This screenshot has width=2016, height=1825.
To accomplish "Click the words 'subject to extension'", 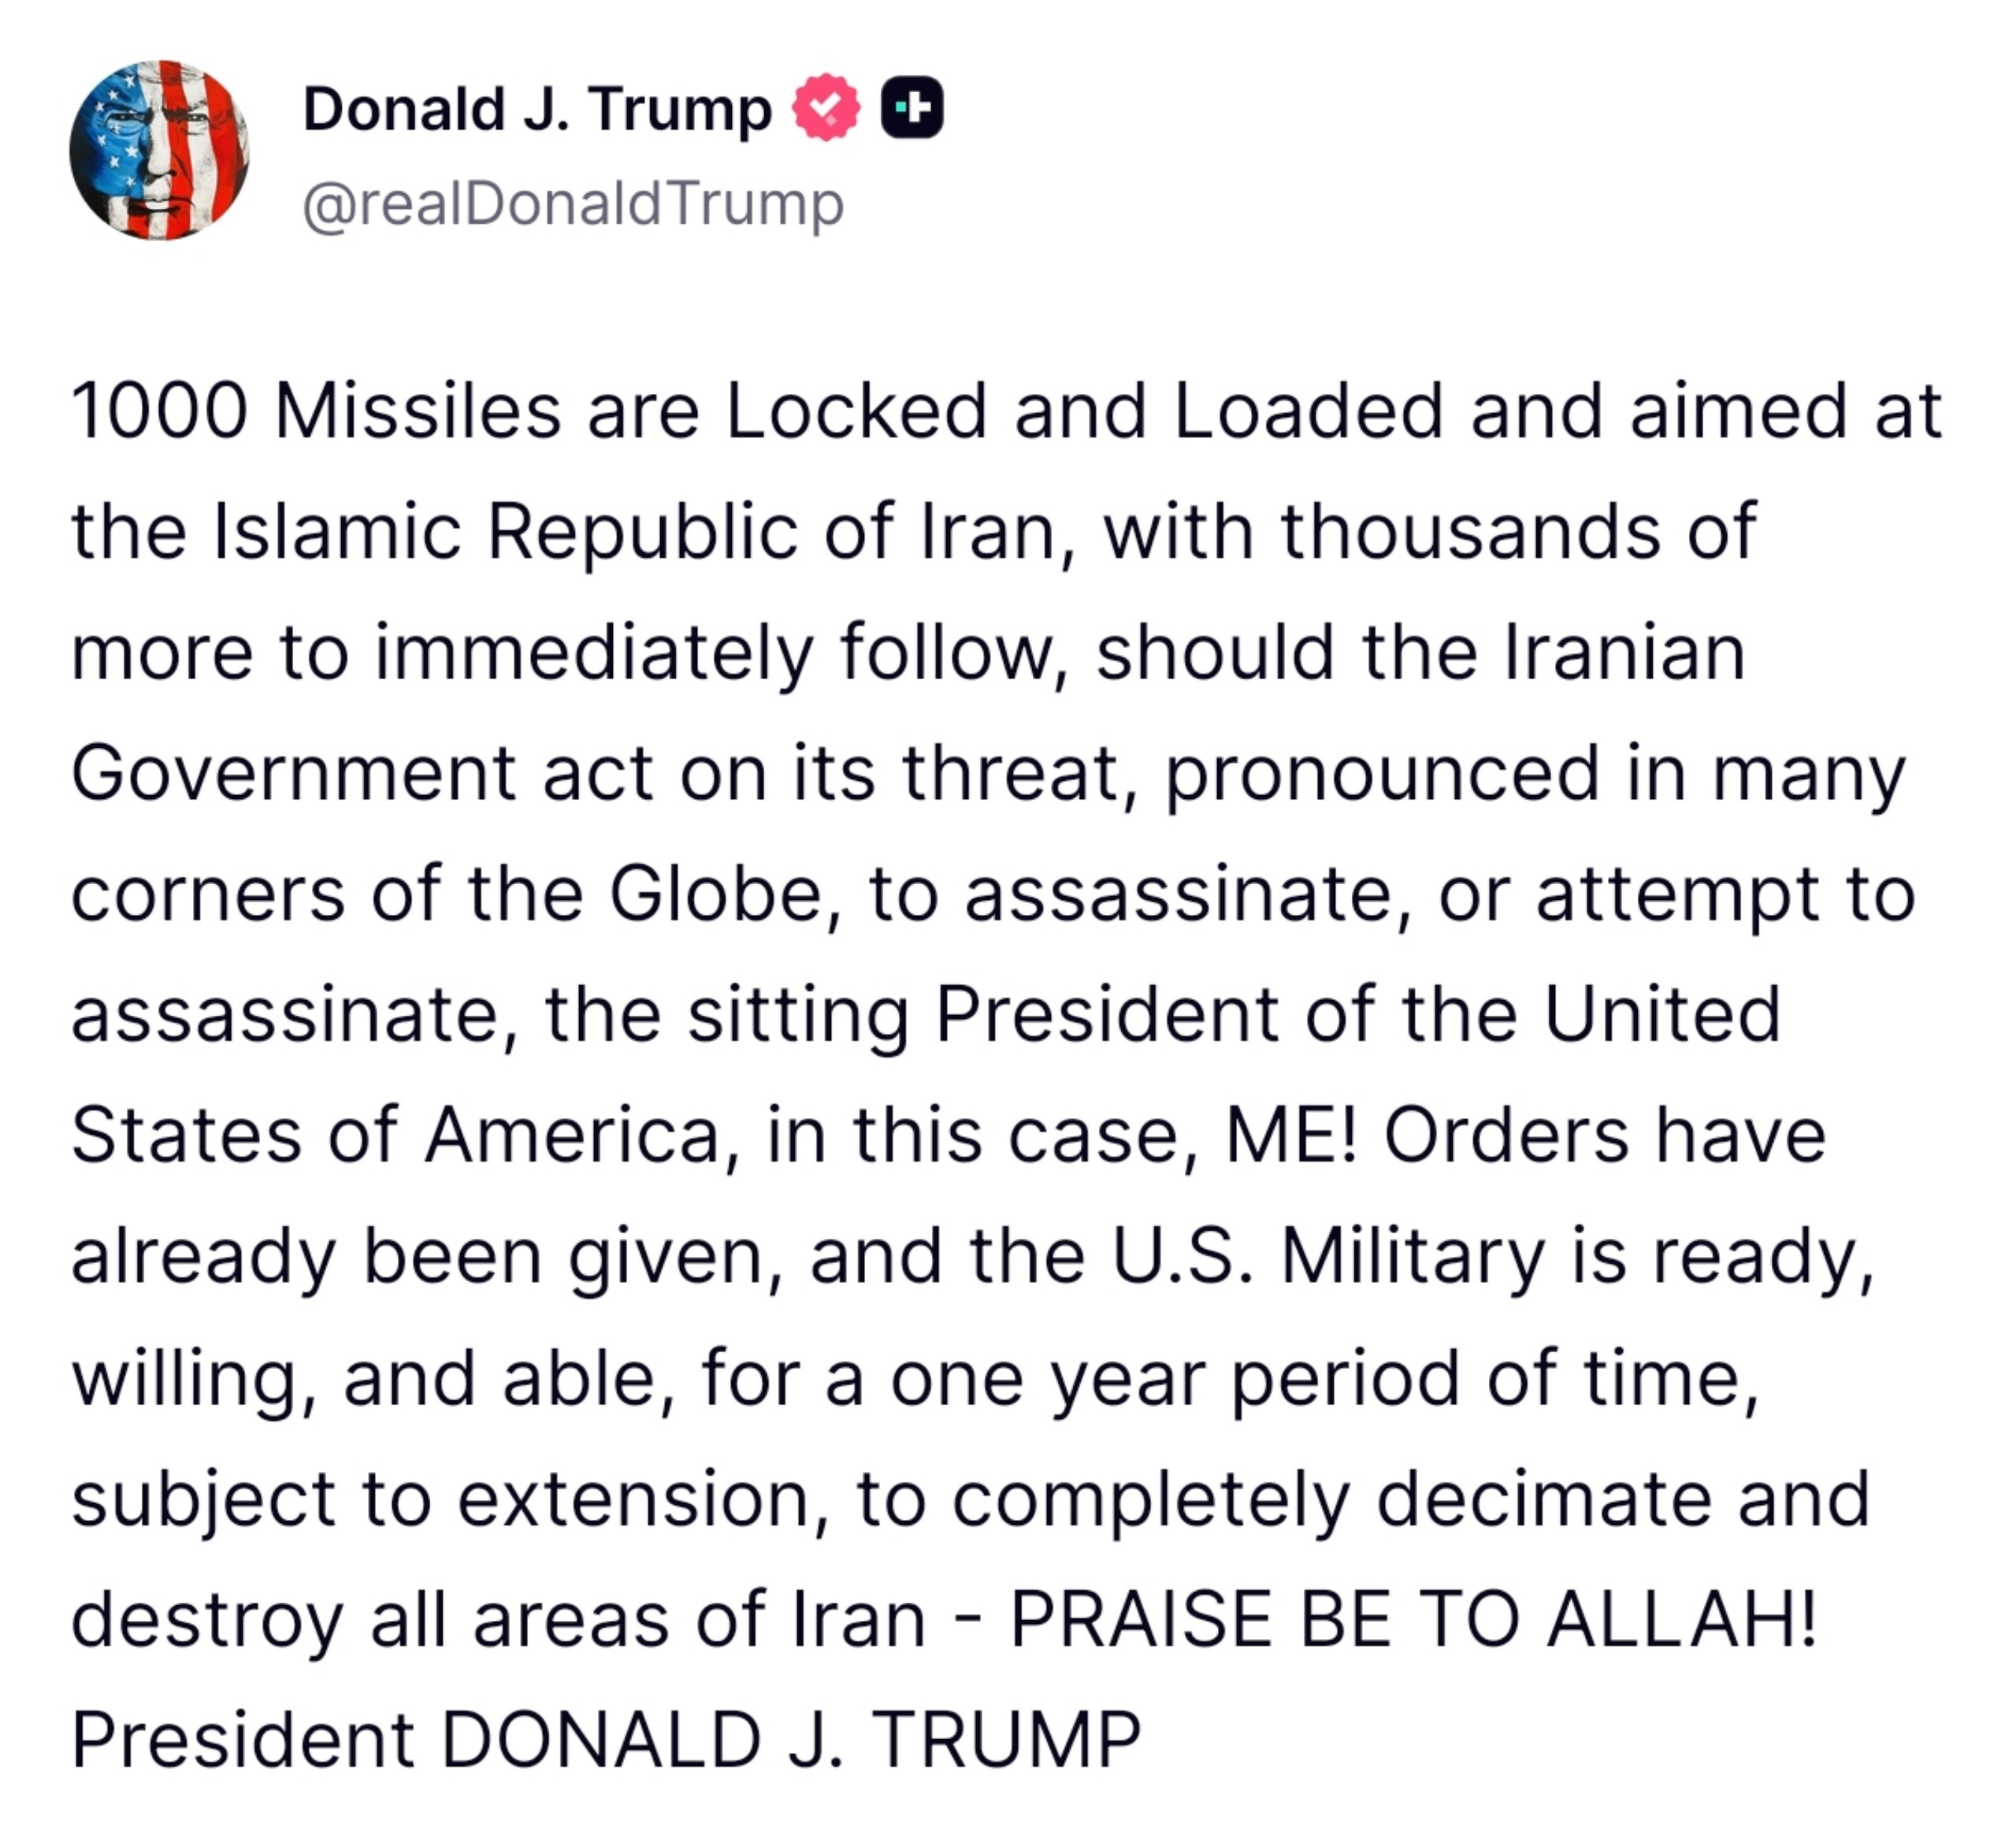I will click(440, 1499).
